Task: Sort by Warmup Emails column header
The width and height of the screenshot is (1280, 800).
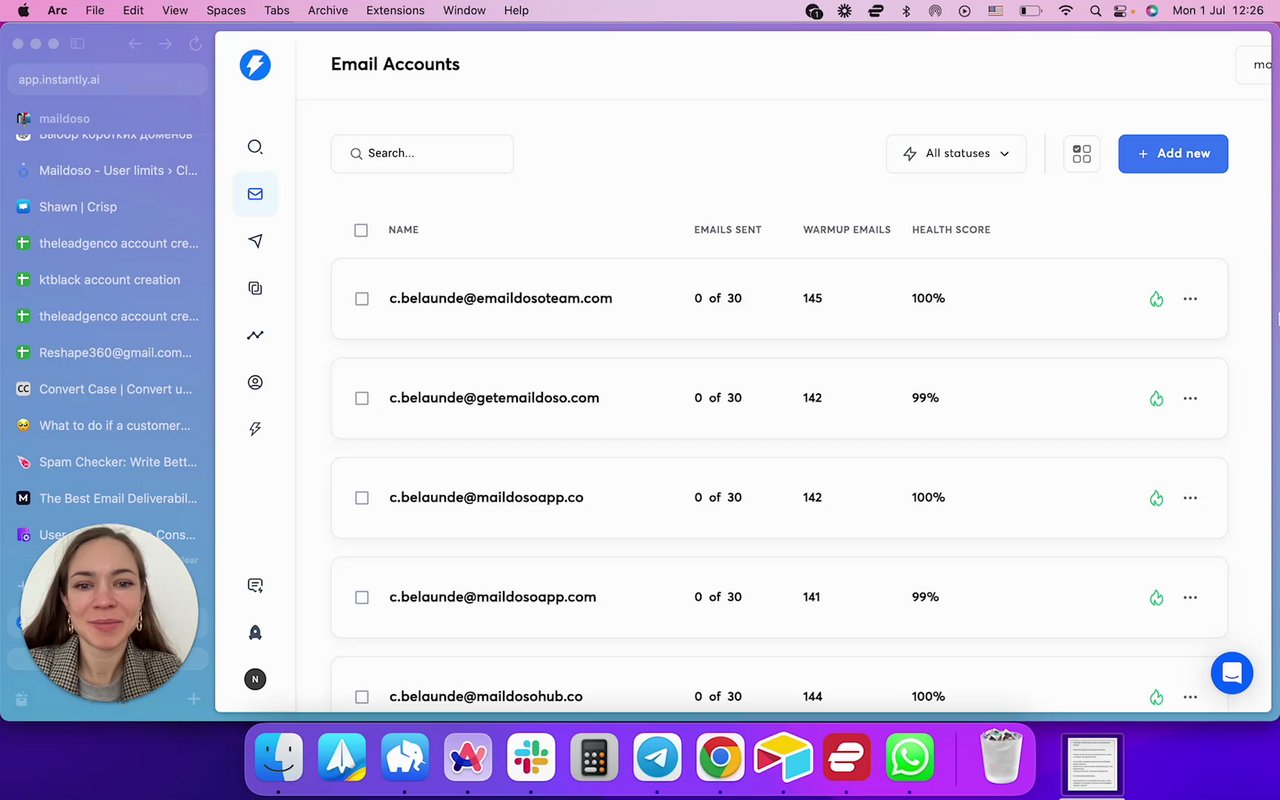Action: (x=847, y=230)
